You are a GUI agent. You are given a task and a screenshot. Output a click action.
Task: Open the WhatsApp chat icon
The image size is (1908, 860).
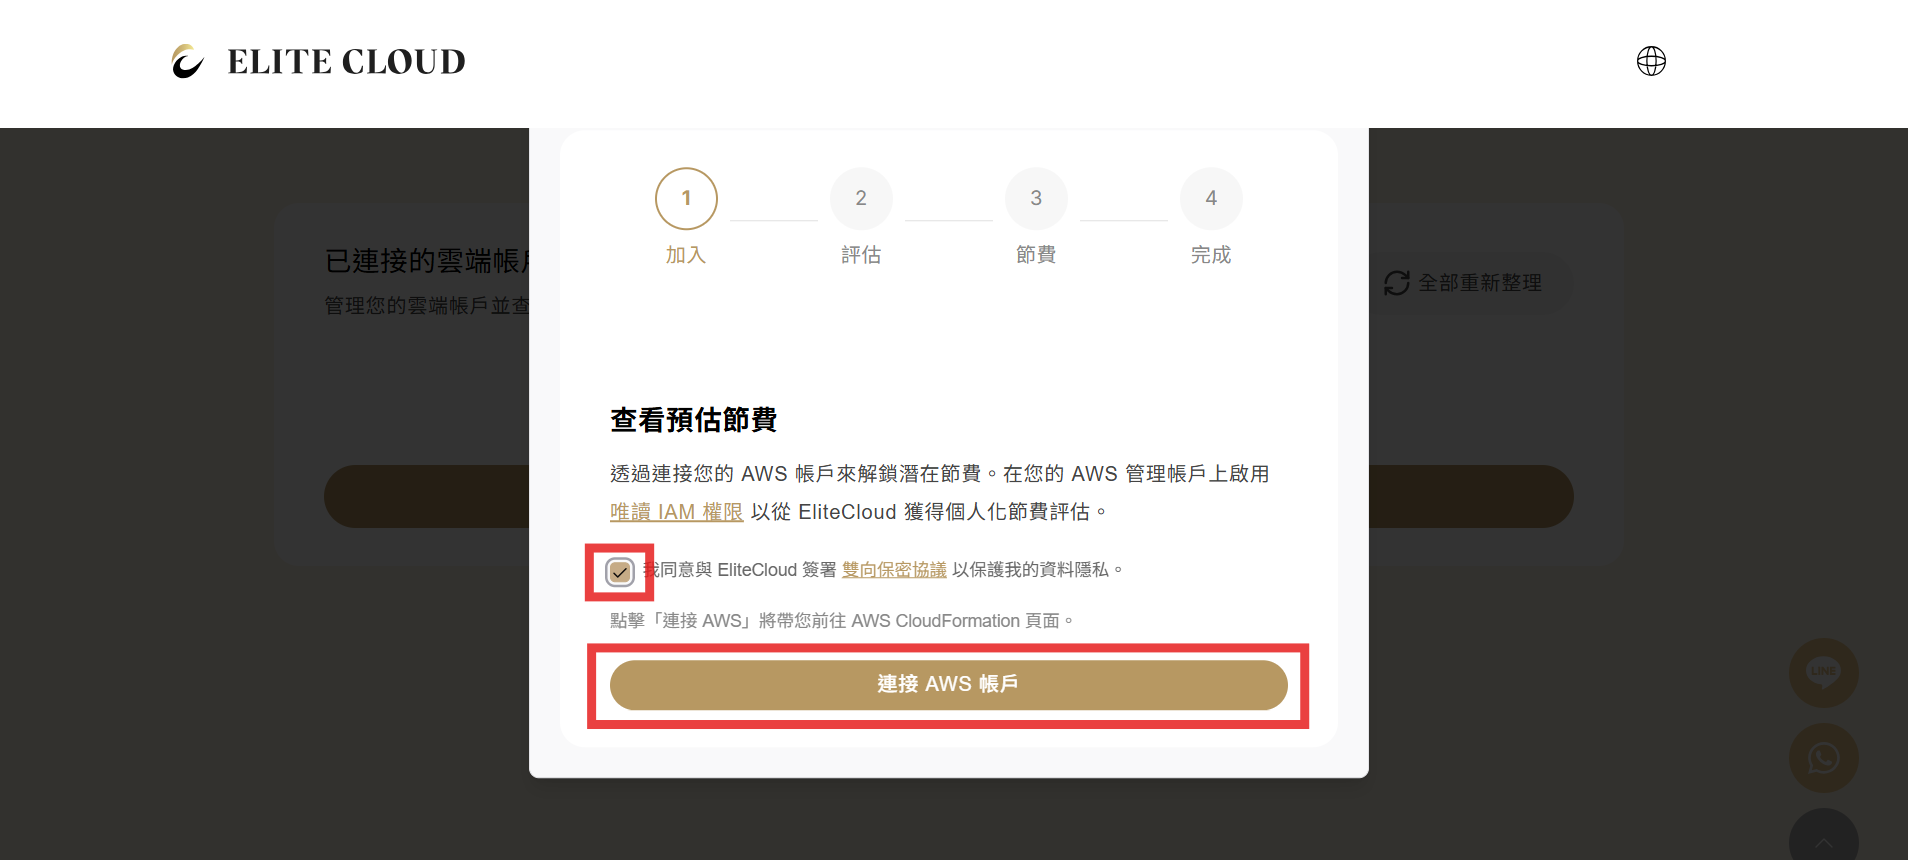(x=1823, y=758)
